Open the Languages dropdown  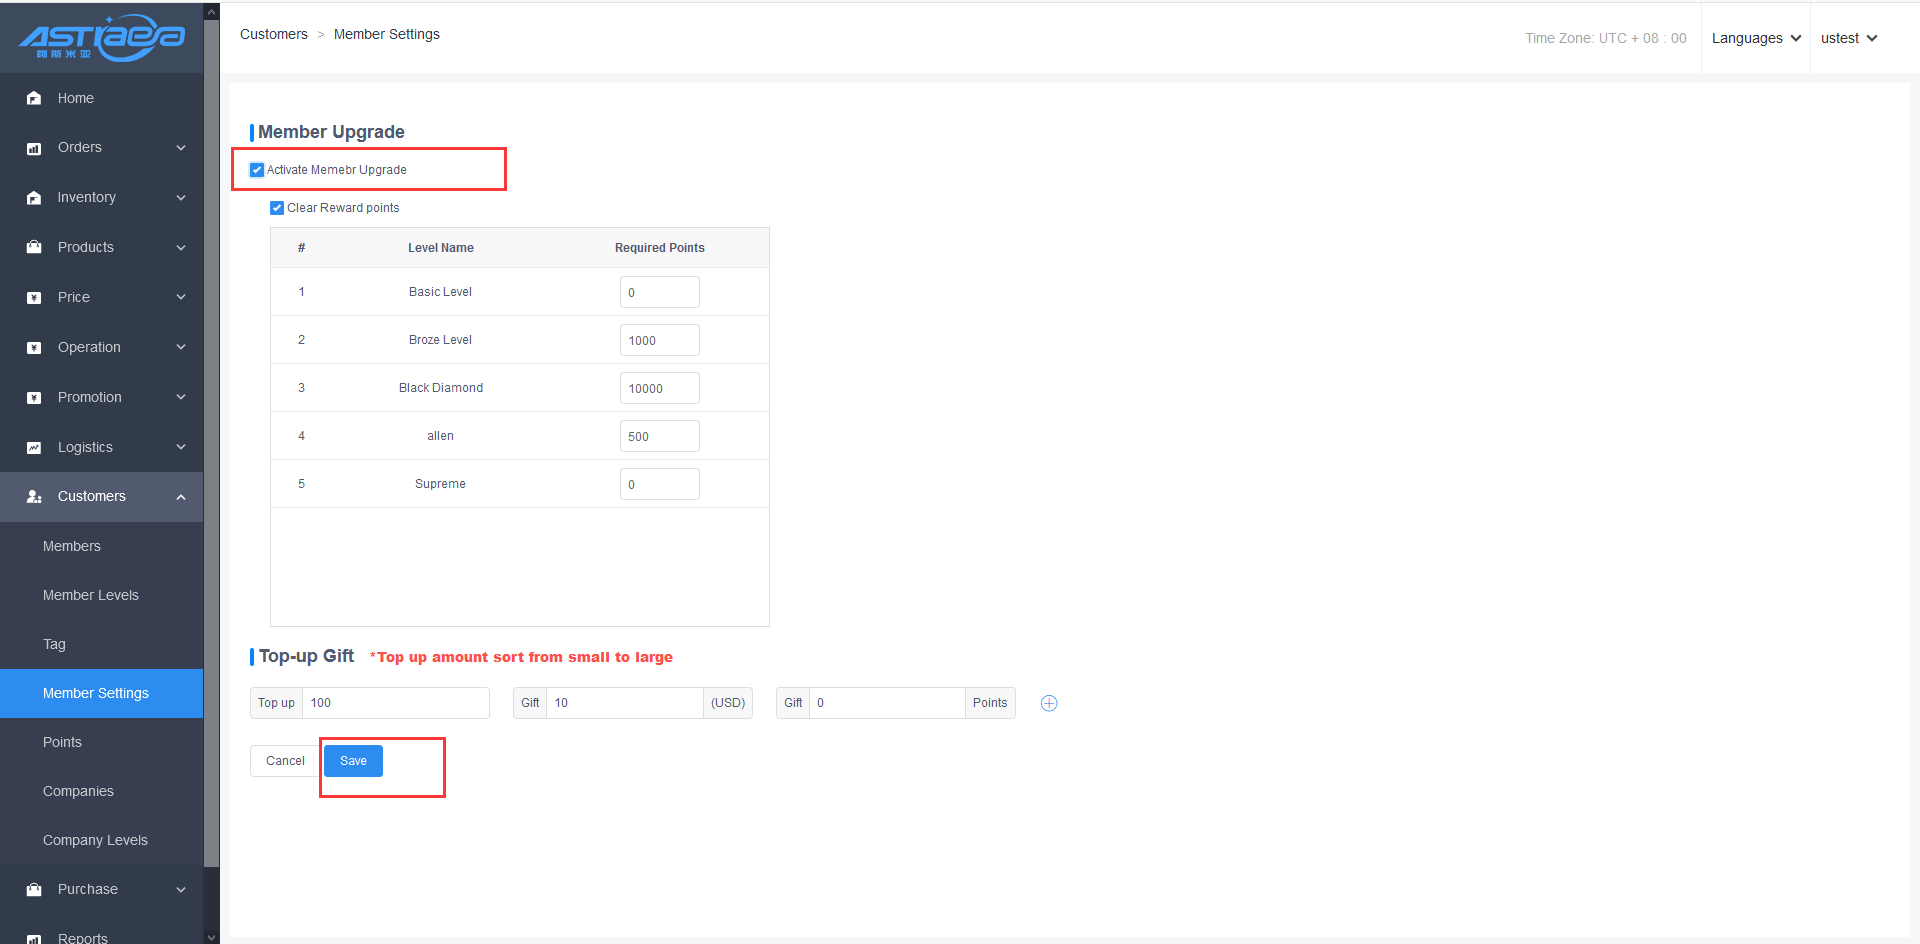click(1755, 38)
